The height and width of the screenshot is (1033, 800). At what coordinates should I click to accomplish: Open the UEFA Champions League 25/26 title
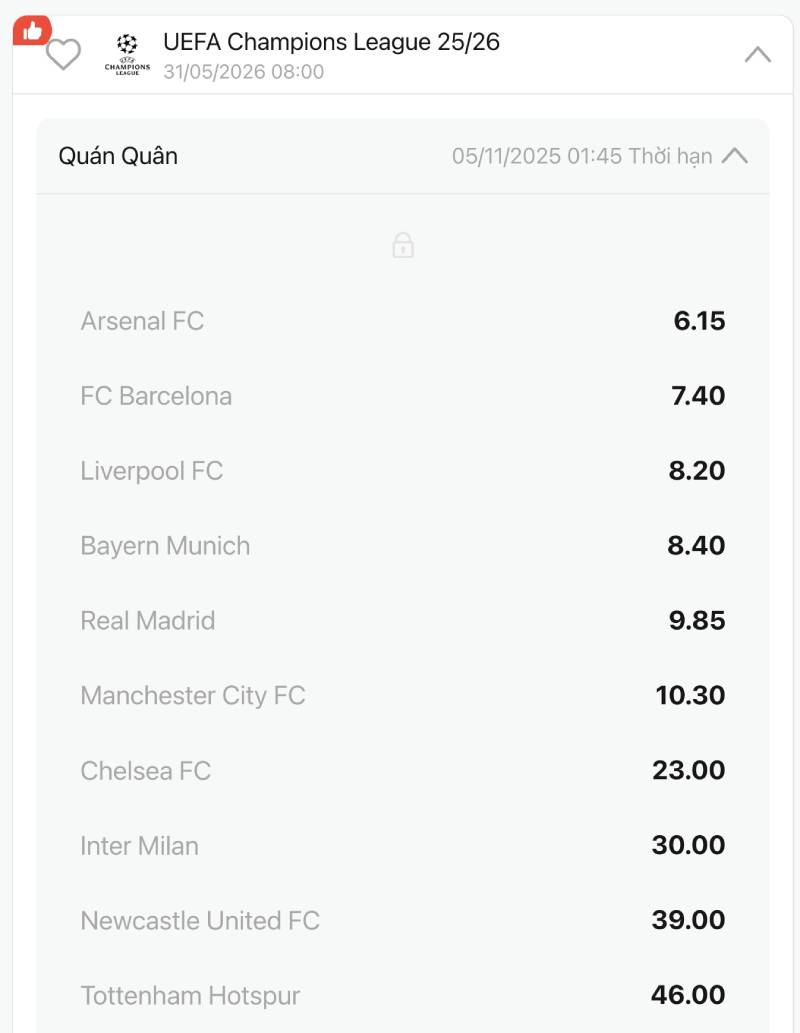tap(331, 42)
